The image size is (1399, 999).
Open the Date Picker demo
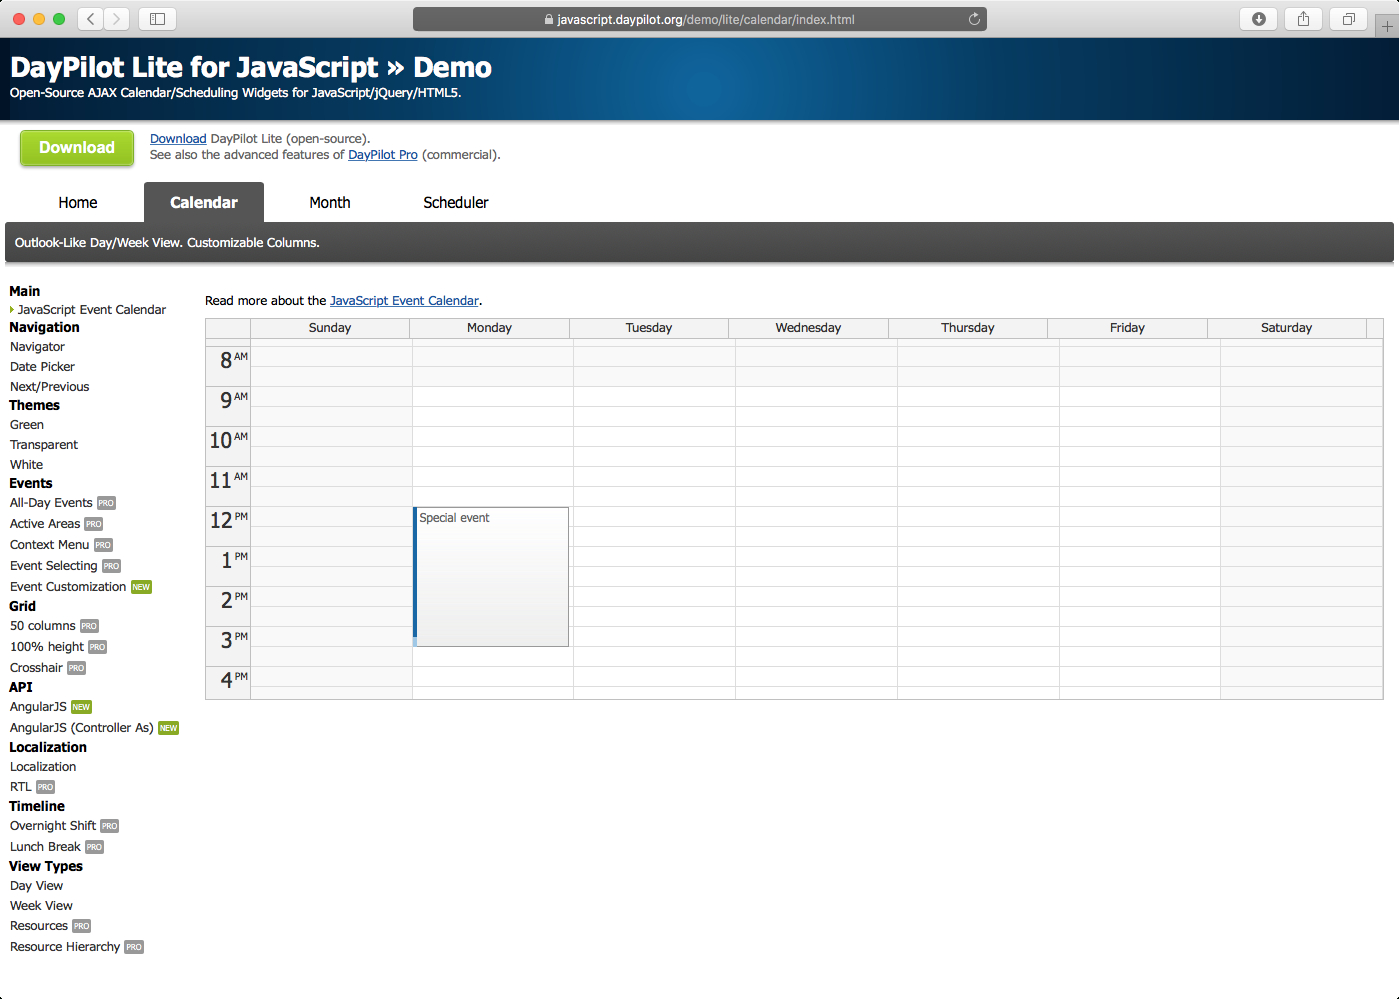click(x=42, y=367)
